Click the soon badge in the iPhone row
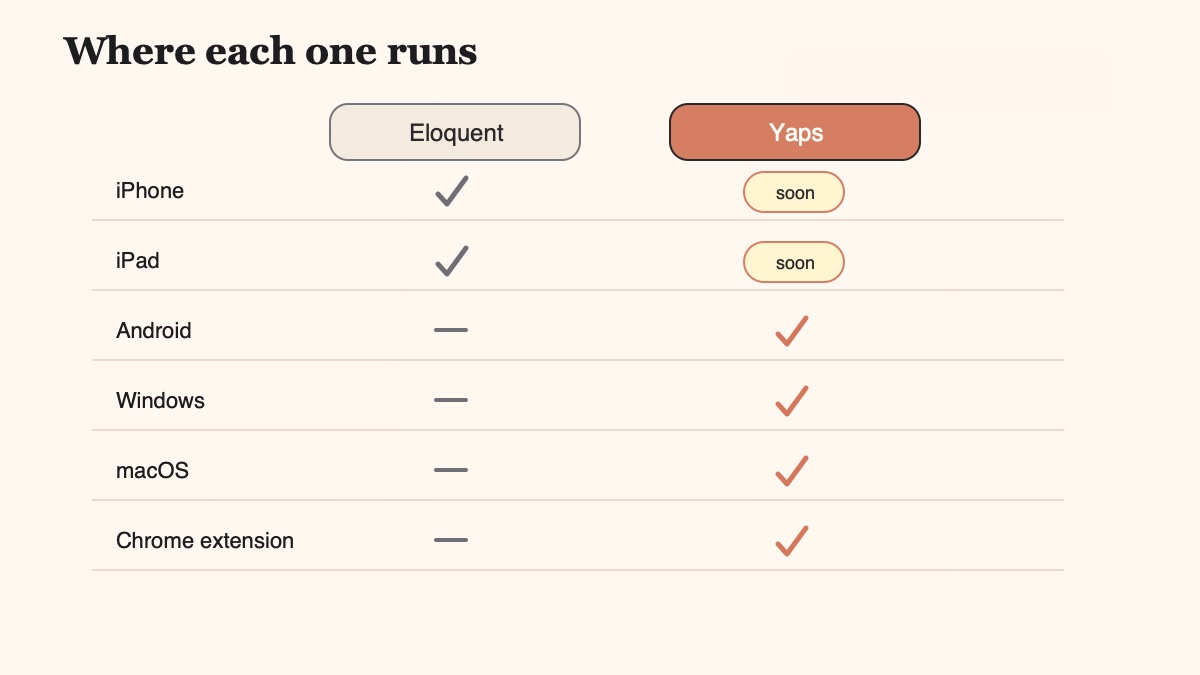The image size is (1200, 675). click(x=794, y=192)
